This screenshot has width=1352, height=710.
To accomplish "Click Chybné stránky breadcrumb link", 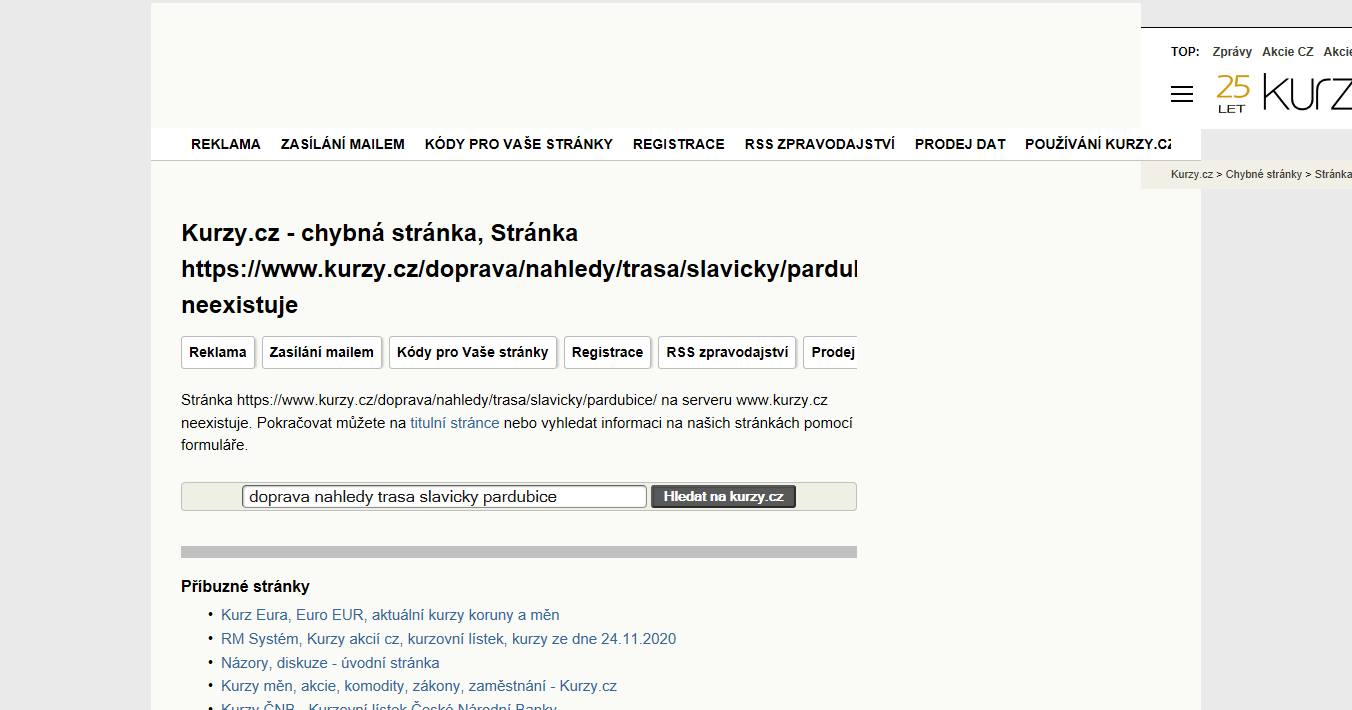I will 1264,174.
